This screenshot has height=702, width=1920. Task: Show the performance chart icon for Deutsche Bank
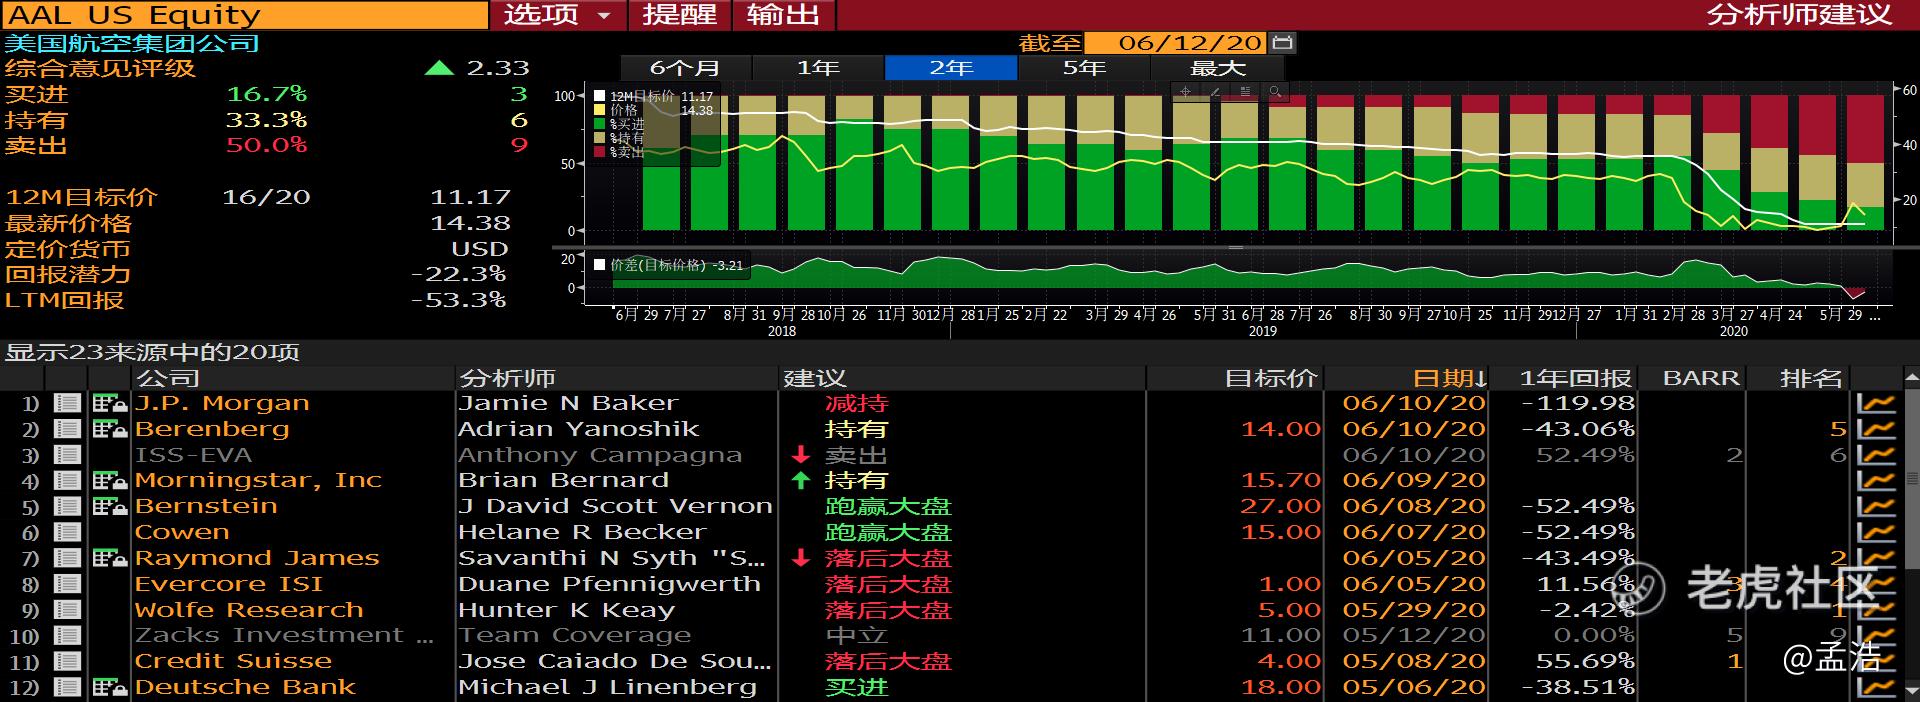[1876, 687]
